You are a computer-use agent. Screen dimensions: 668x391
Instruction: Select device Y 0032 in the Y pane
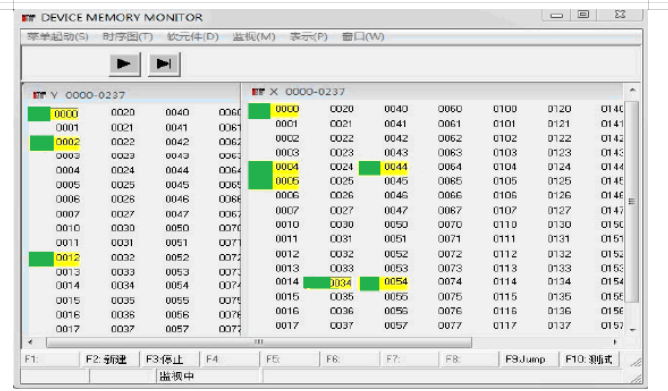[x=123, y=258]
